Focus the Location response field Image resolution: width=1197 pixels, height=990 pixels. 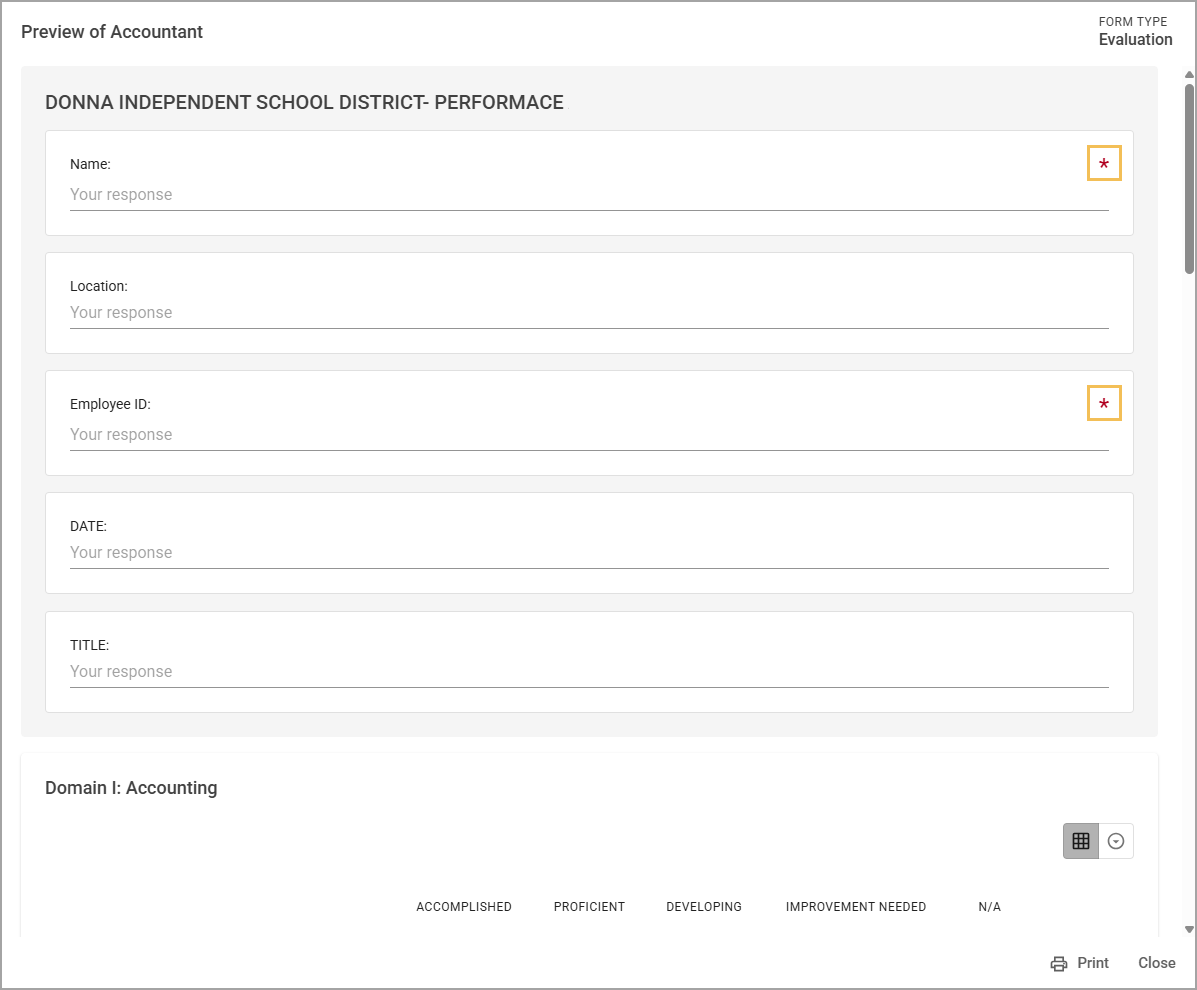click(589, 313)
